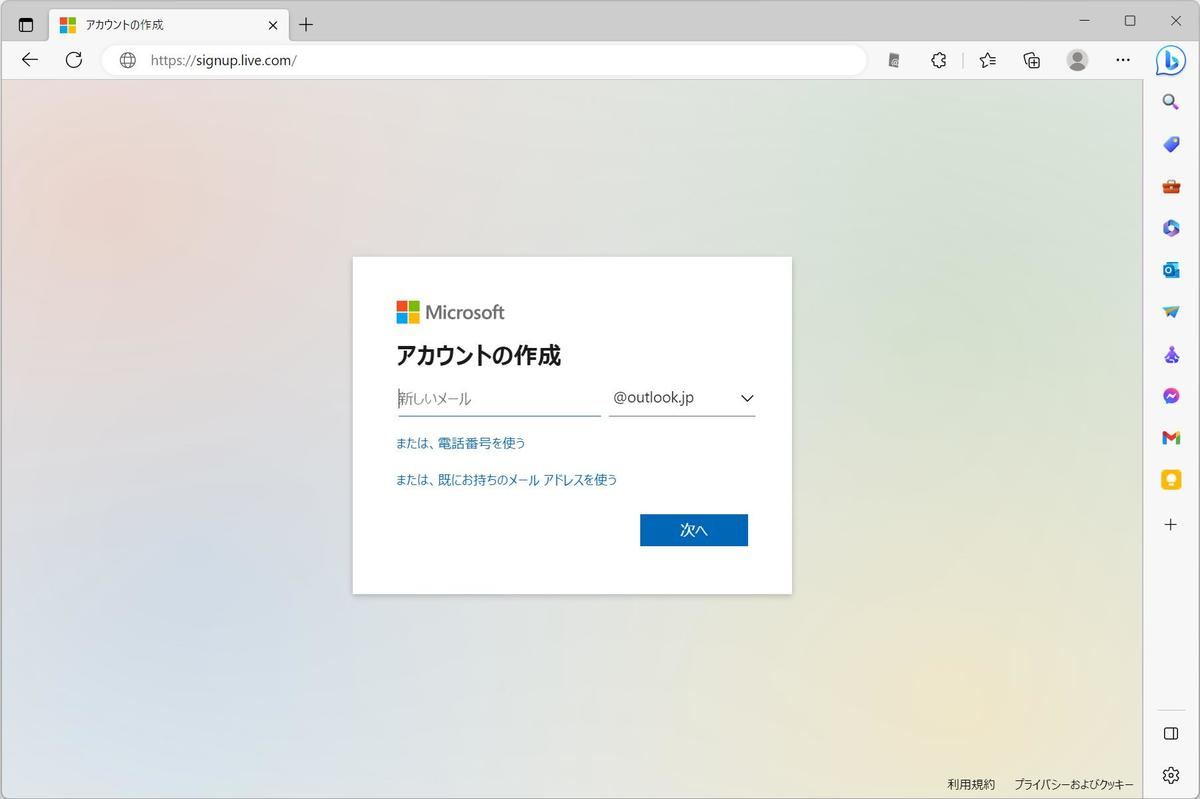
Task: Click the 新しいメール email input field
Action: coord(499,398)
